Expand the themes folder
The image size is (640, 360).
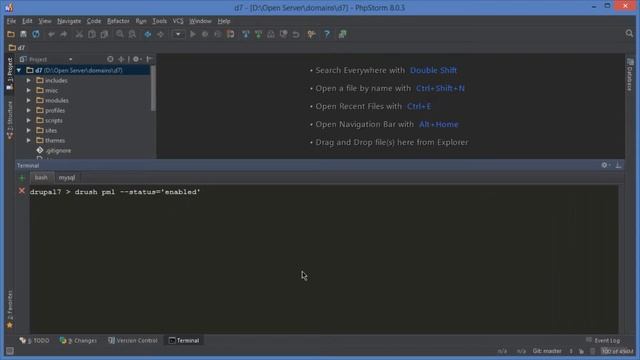click(29, 140)
